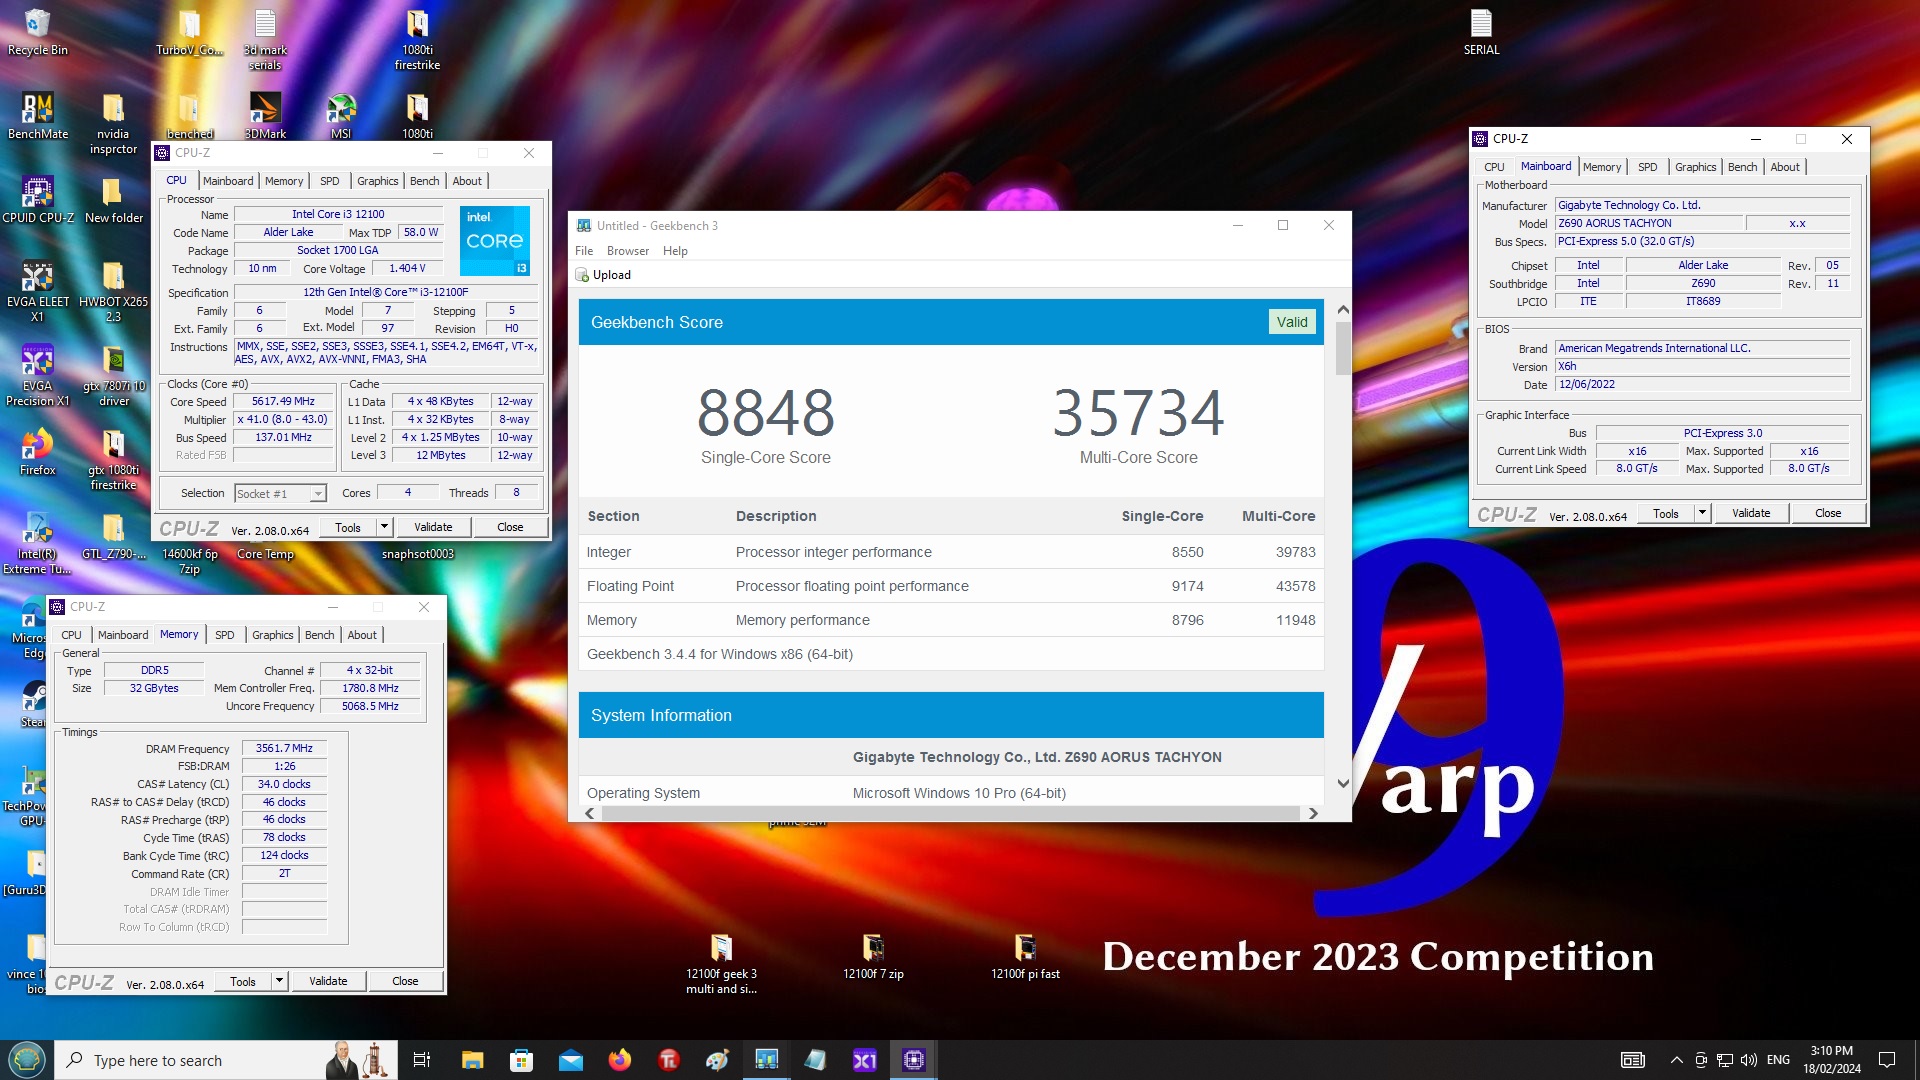Open EVGA X1 from the taskbar
Screen dimensions: 1920x1080
tap(865, 1060)
